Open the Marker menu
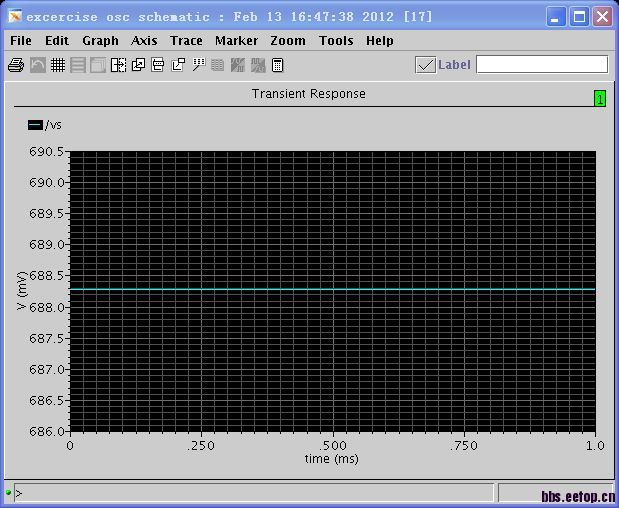 (236, 41)
